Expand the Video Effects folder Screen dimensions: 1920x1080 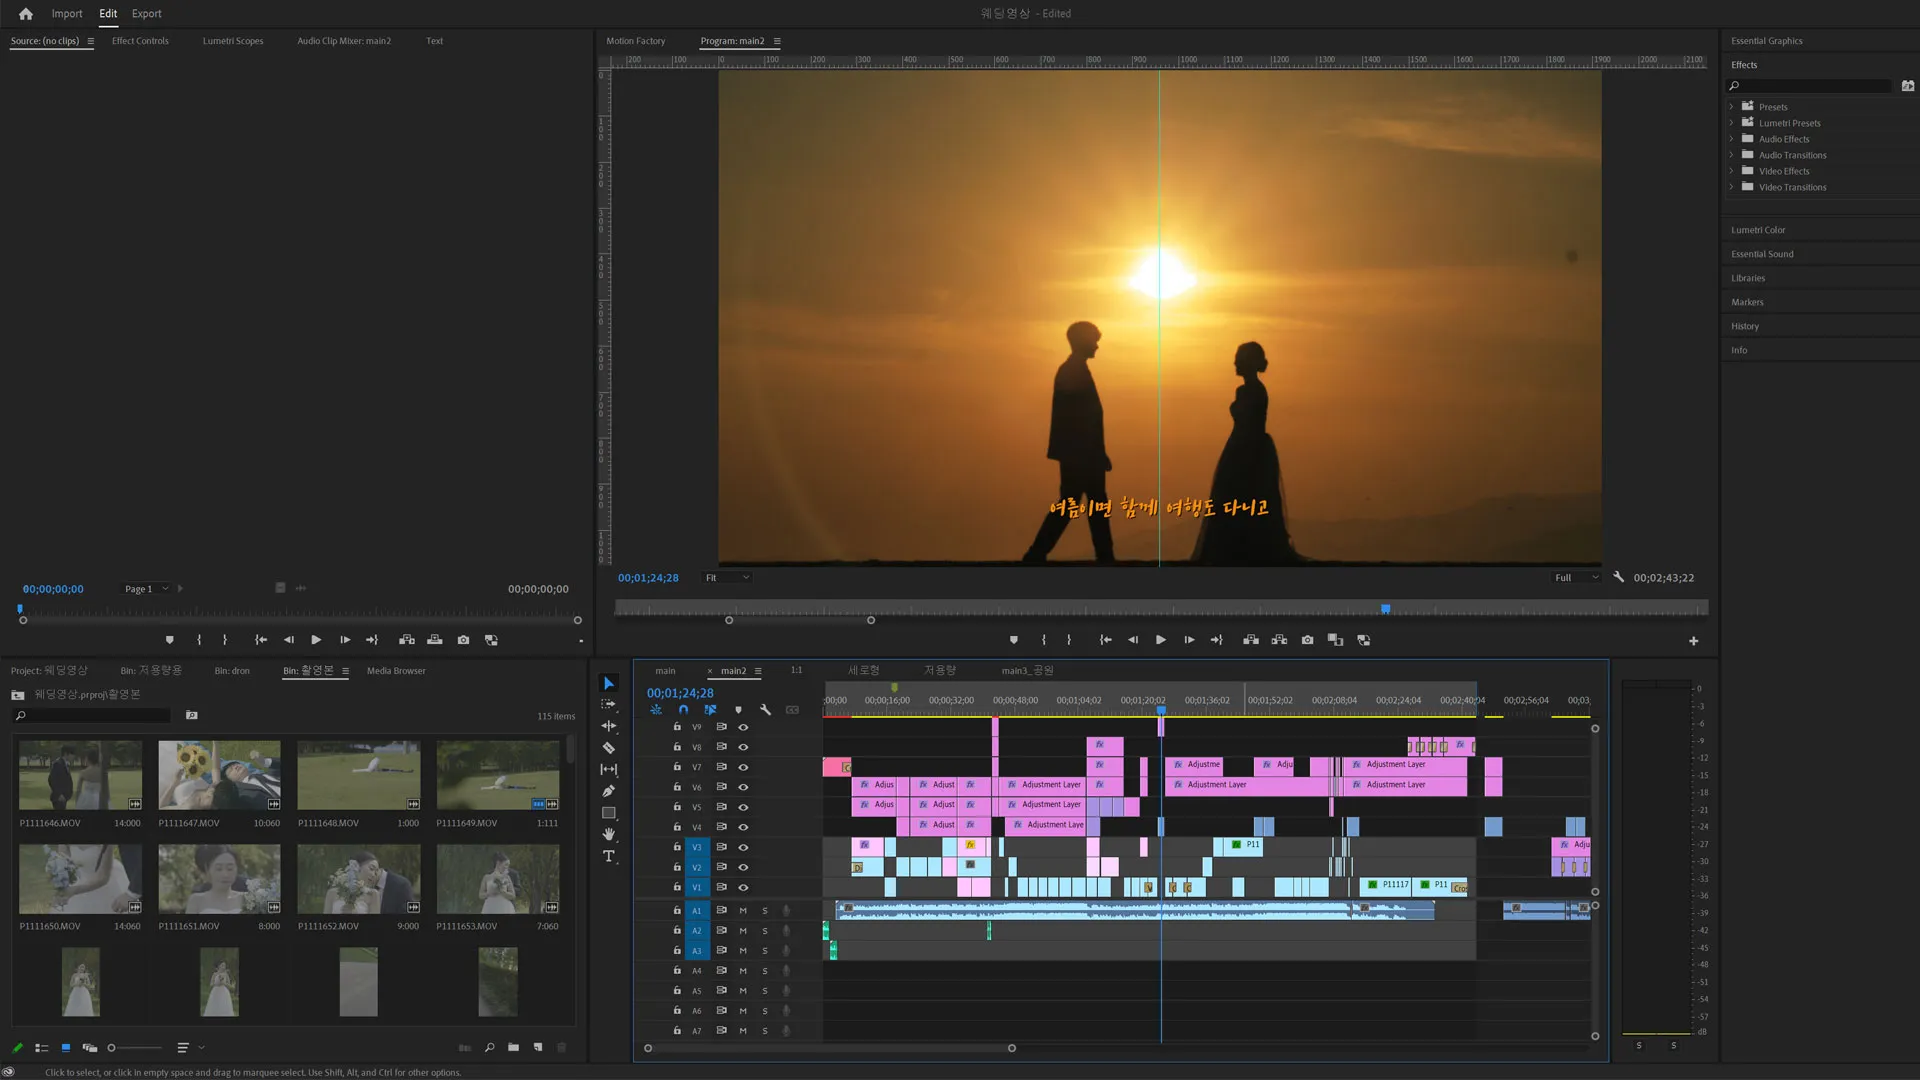[x=1732, y=171]
